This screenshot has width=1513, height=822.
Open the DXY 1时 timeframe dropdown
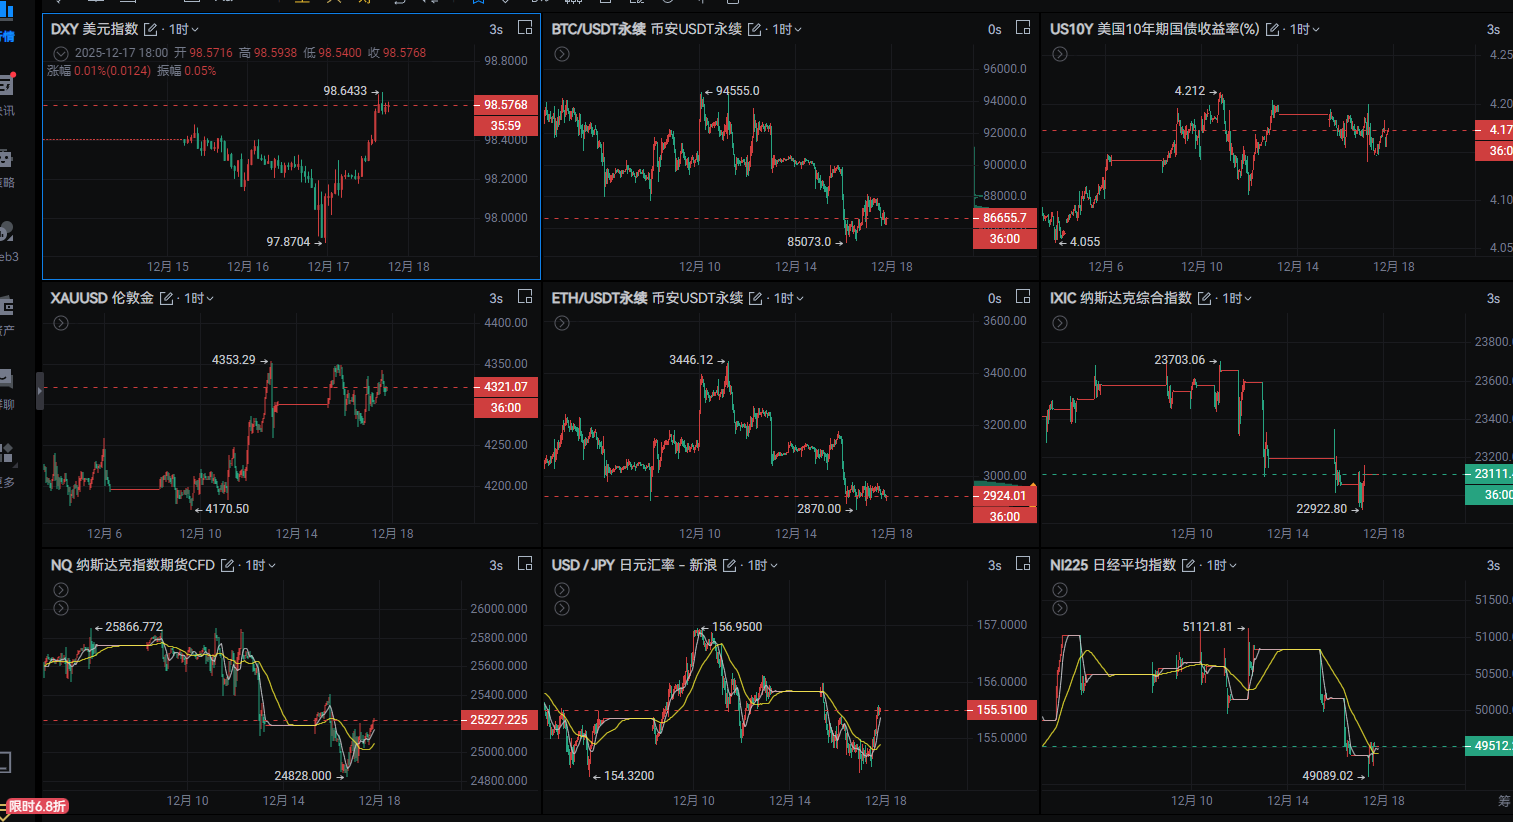[x=184, y=30]
